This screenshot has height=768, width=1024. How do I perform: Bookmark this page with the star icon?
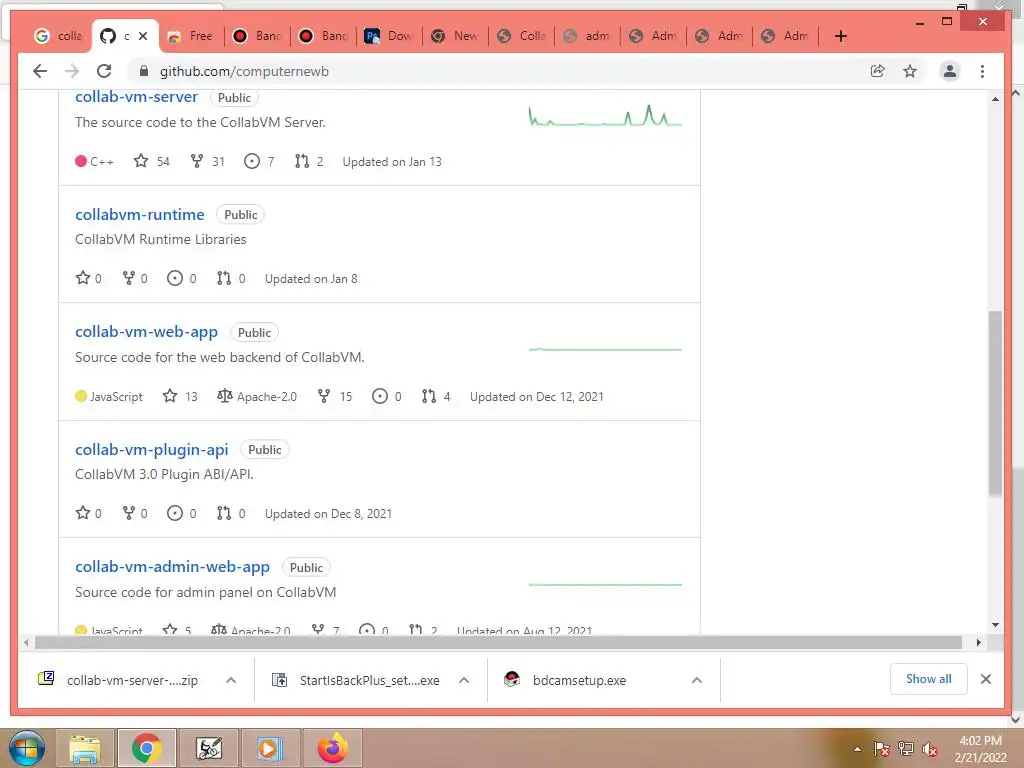click(910, 71)
